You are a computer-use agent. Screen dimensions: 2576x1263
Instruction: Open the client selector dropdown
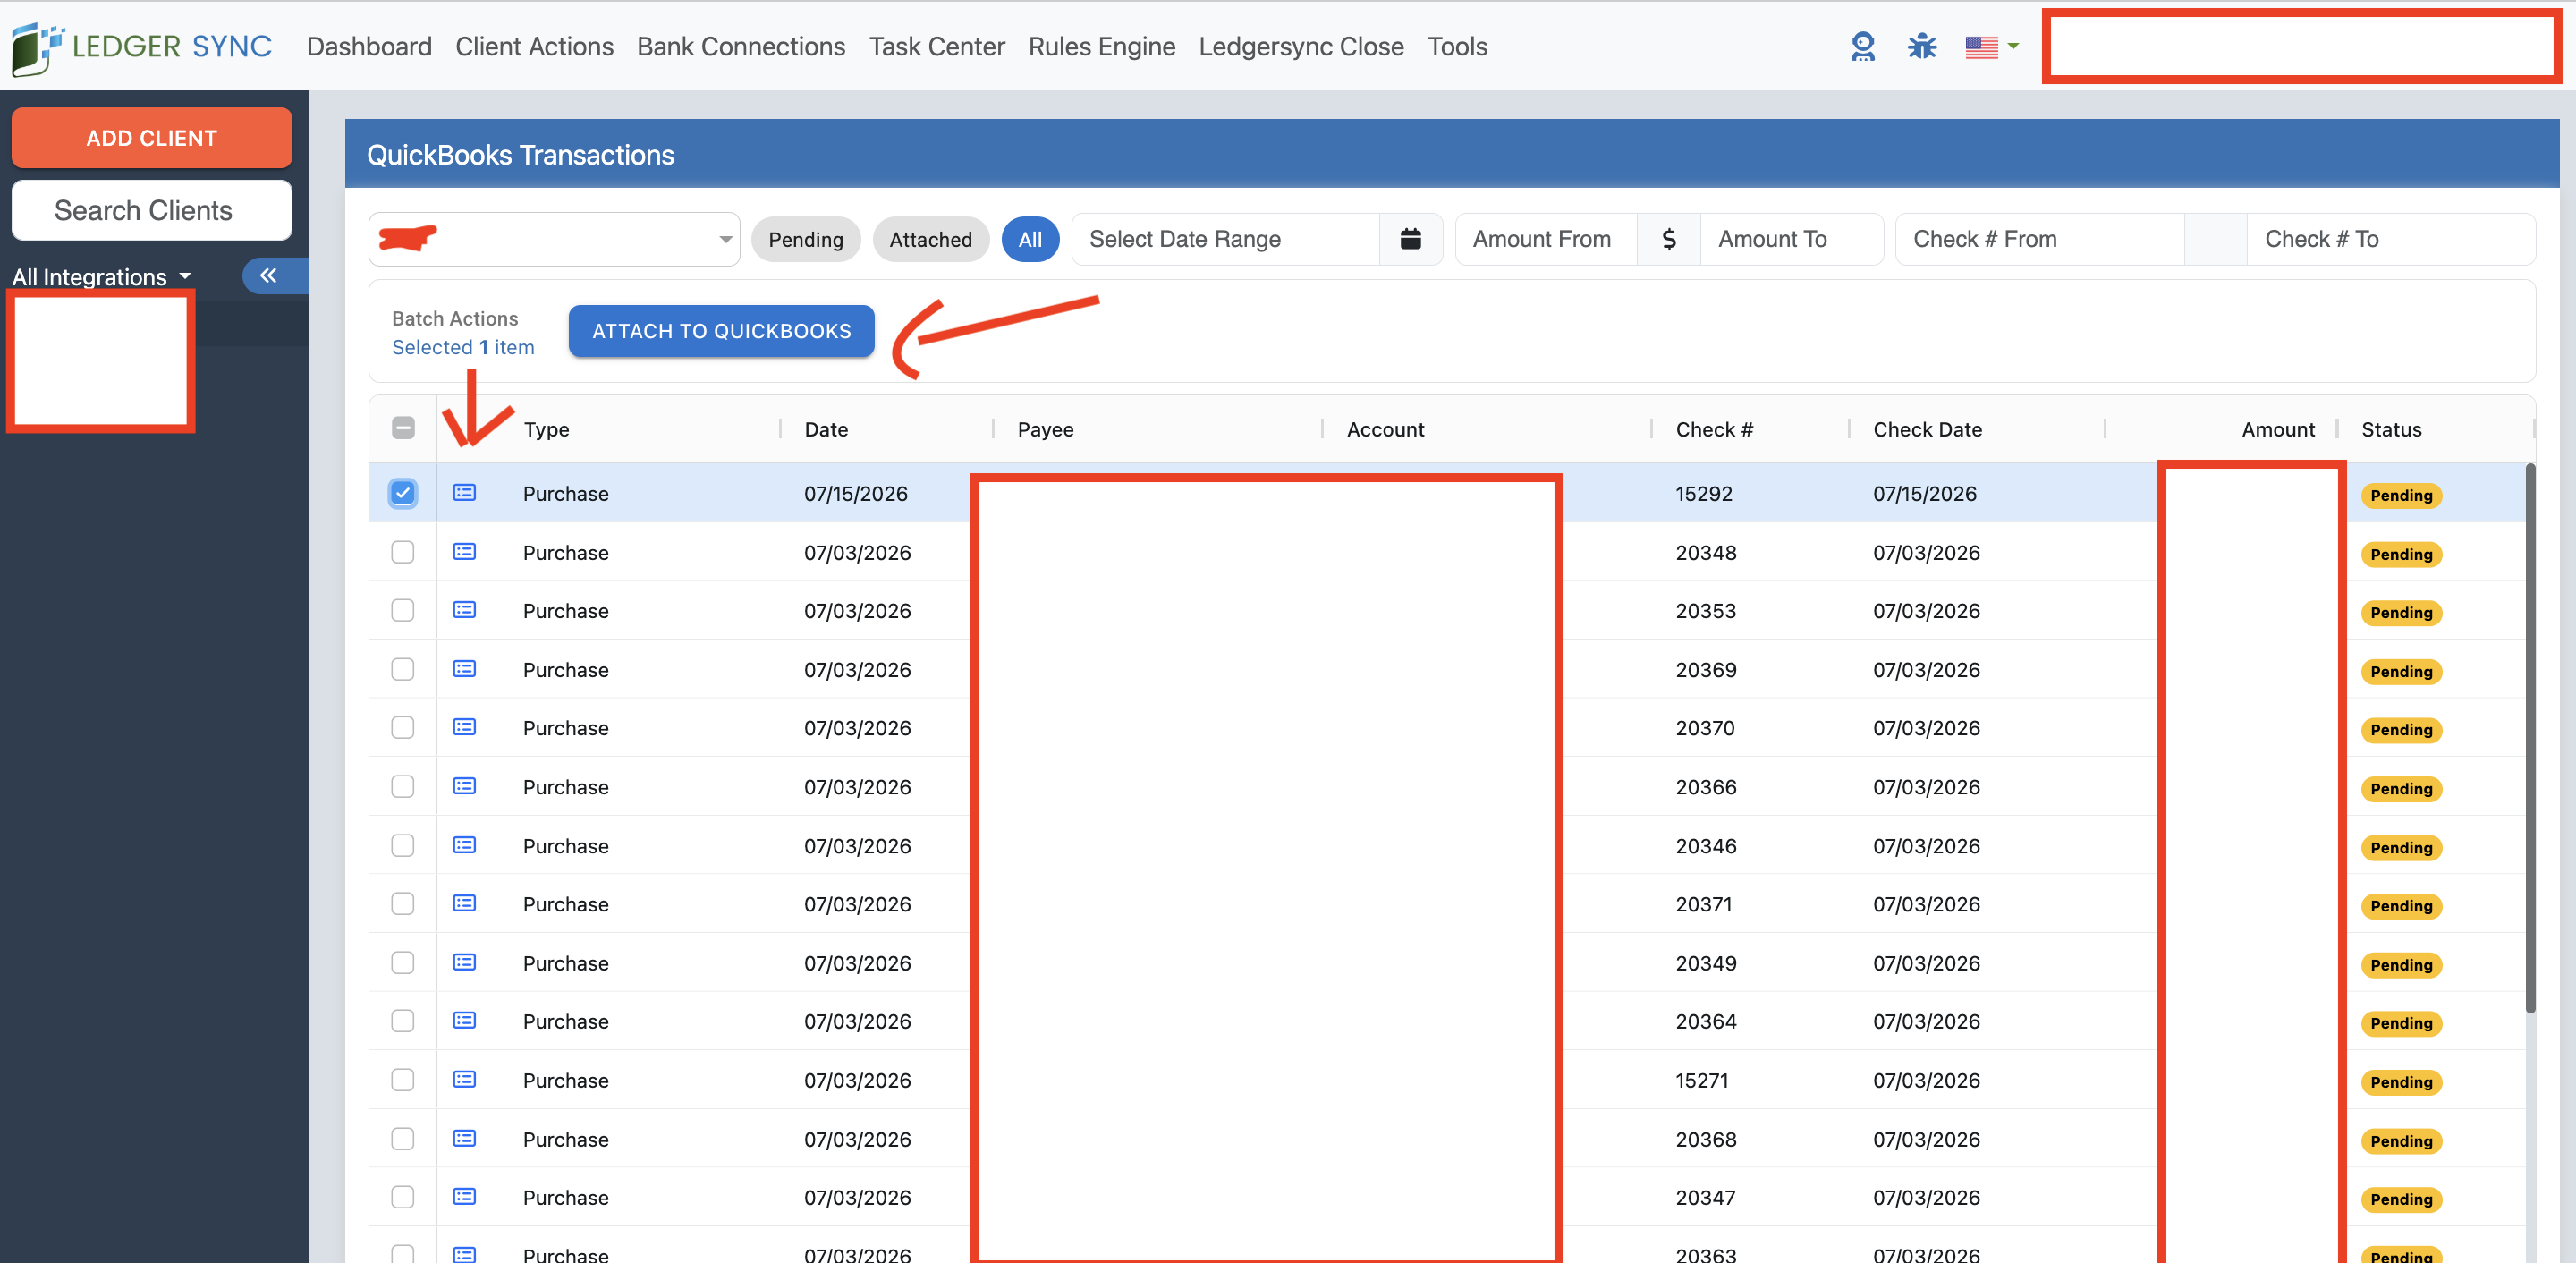554,239
